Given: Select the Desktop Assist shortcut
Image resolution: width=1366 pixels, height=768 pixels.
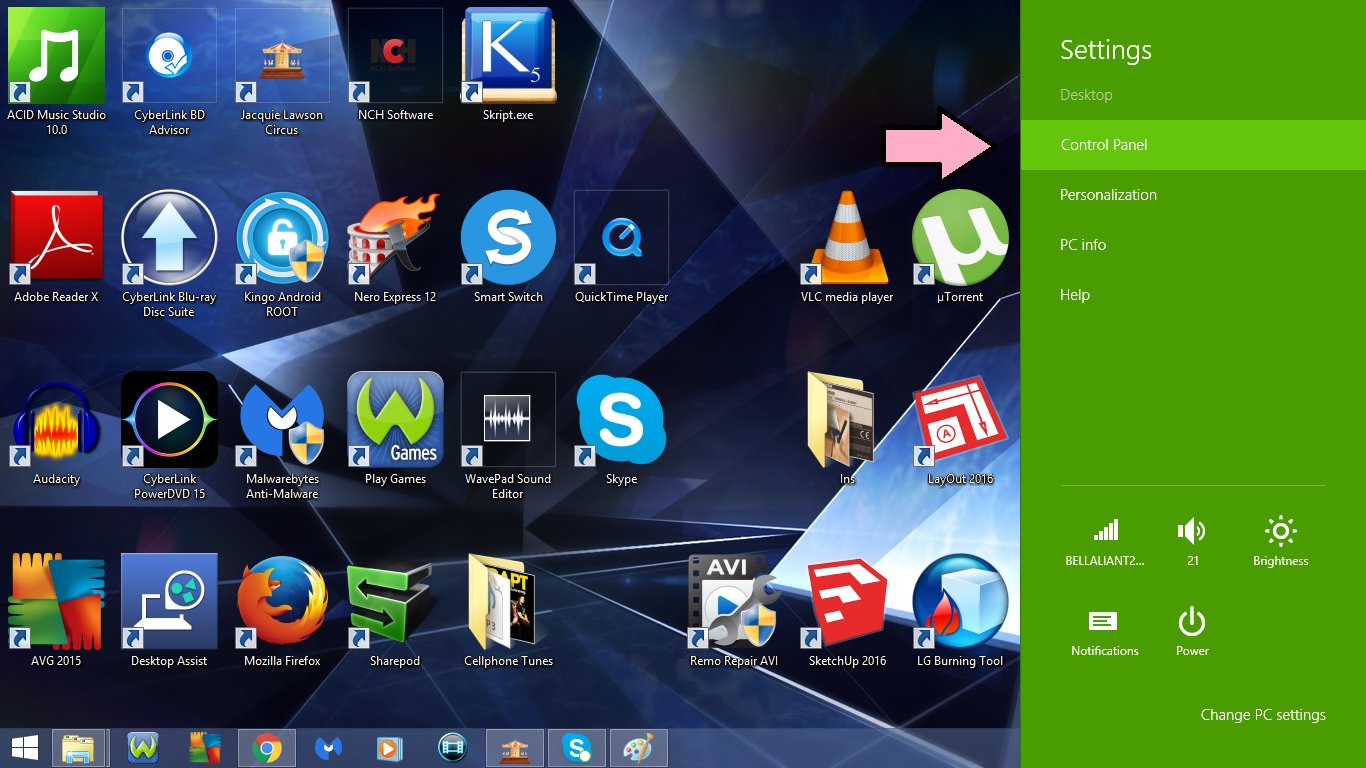Looking at the screenshot, I should click(x=169, y=611).
